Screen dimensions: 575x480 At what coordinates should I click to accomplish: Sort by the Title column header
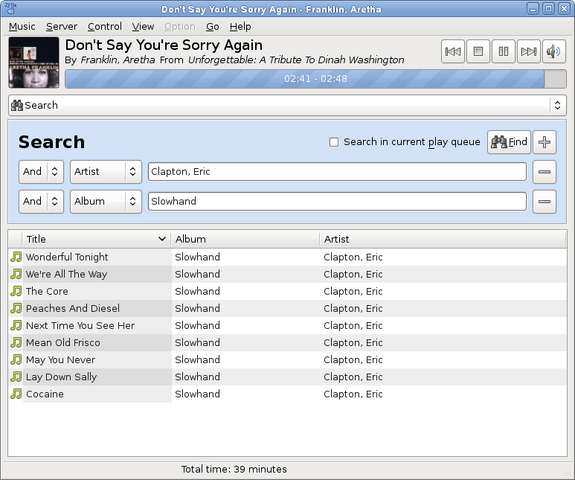(96, 239)
